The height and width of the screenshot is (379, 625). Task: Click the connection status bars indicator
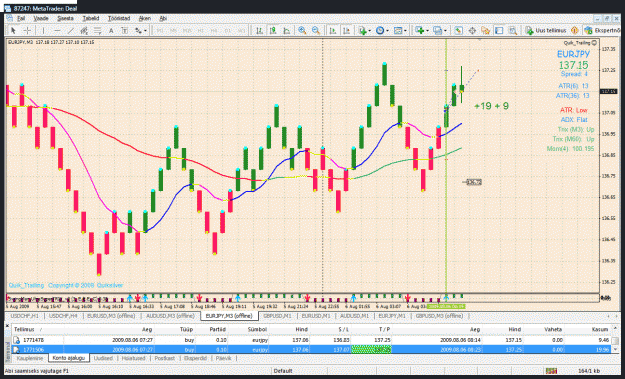click(551, 371)
